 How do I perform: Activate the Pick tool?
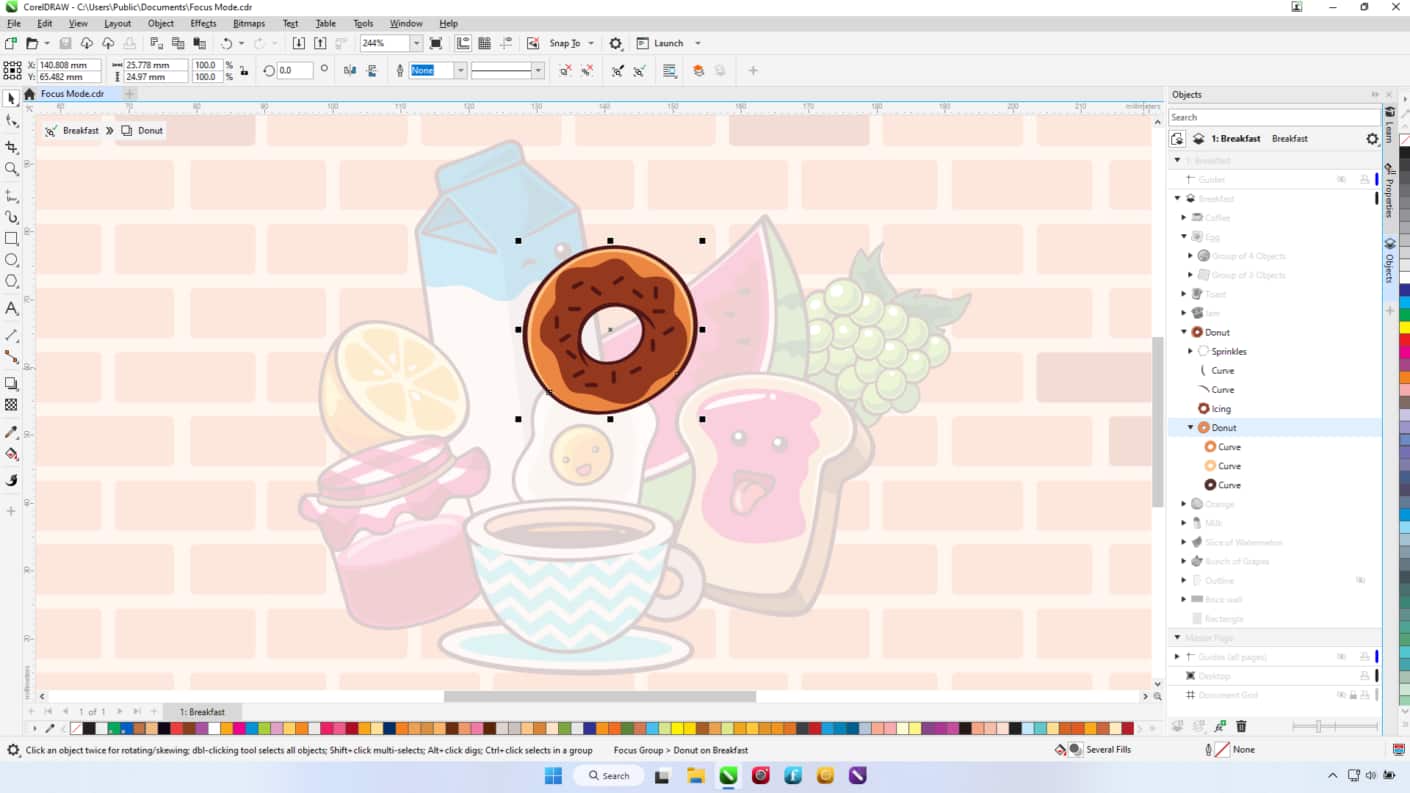(x=12, y=99)
